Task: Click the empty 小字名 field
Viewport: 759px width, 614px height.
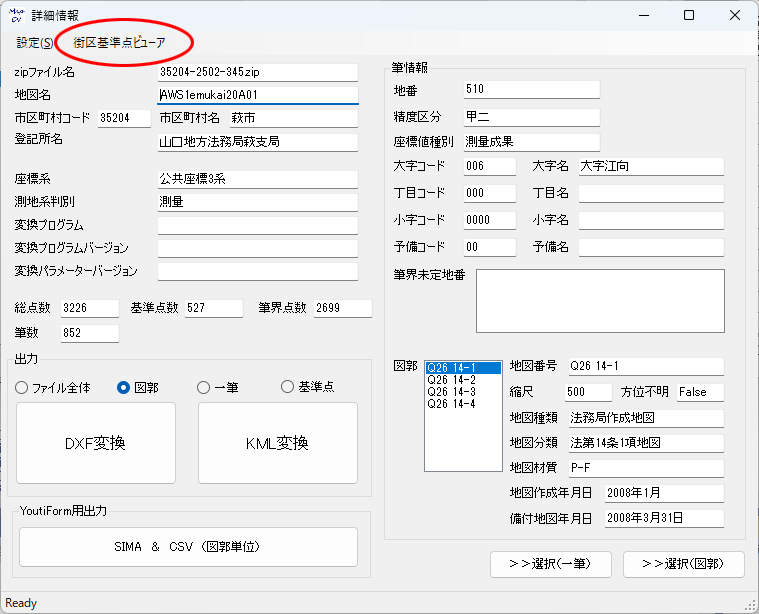Action: click(x=651, y=220)
